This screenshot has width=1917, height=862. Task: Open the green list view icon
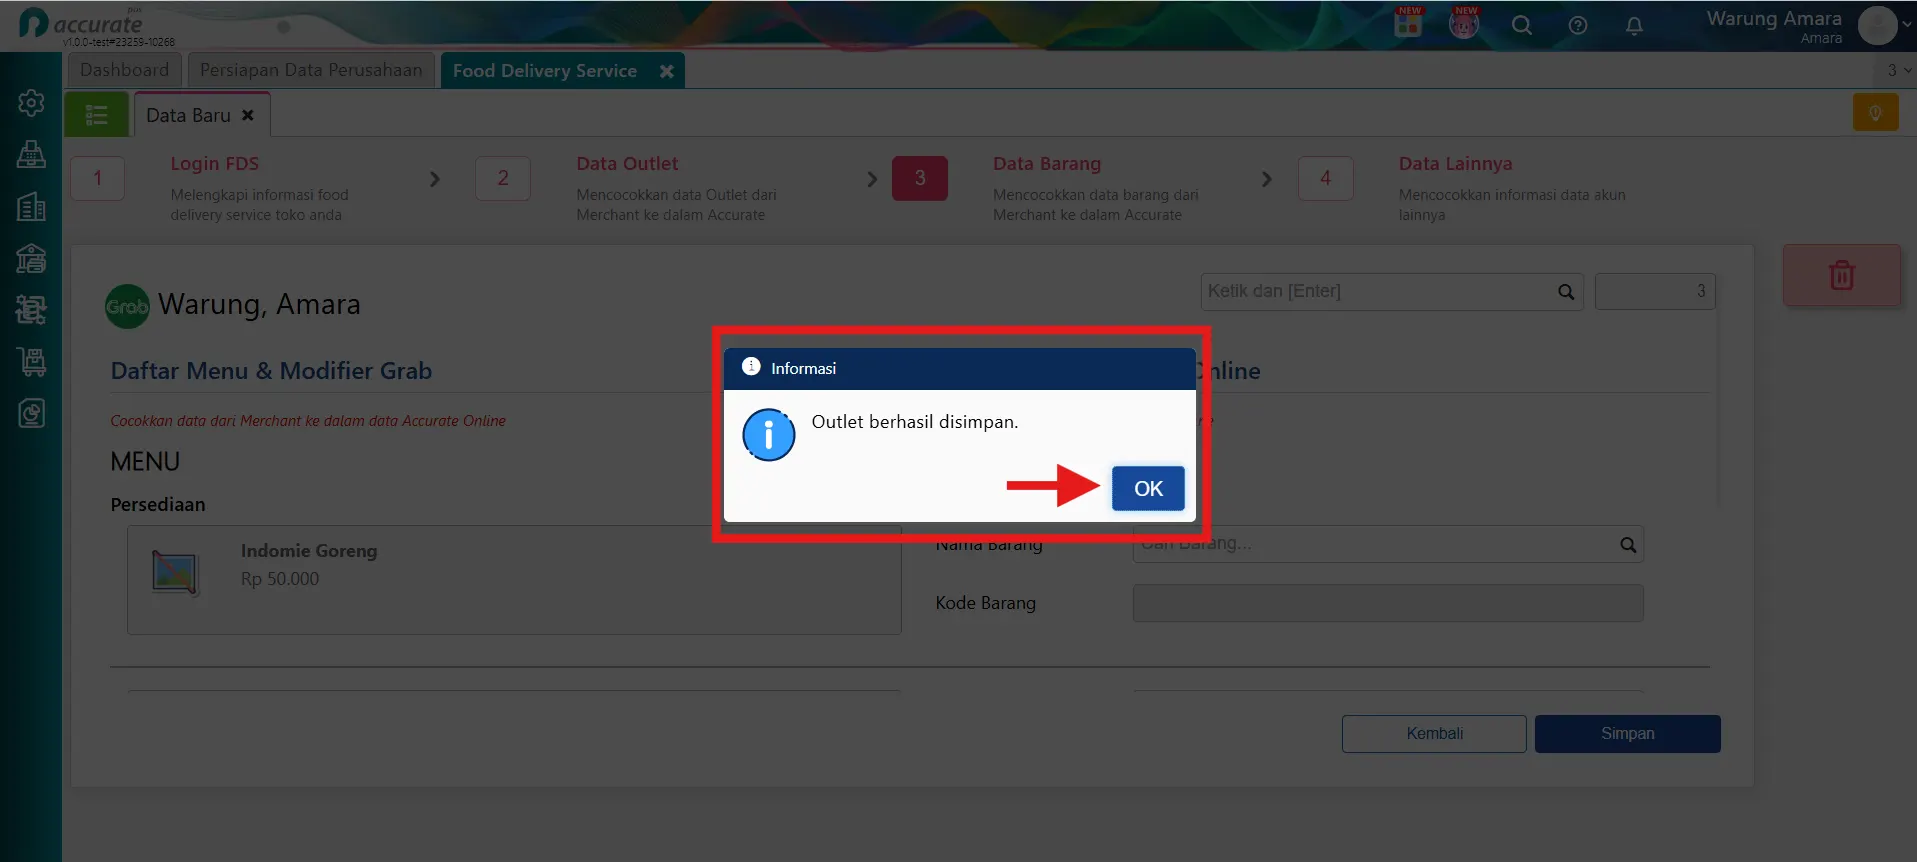coord(97,115)
